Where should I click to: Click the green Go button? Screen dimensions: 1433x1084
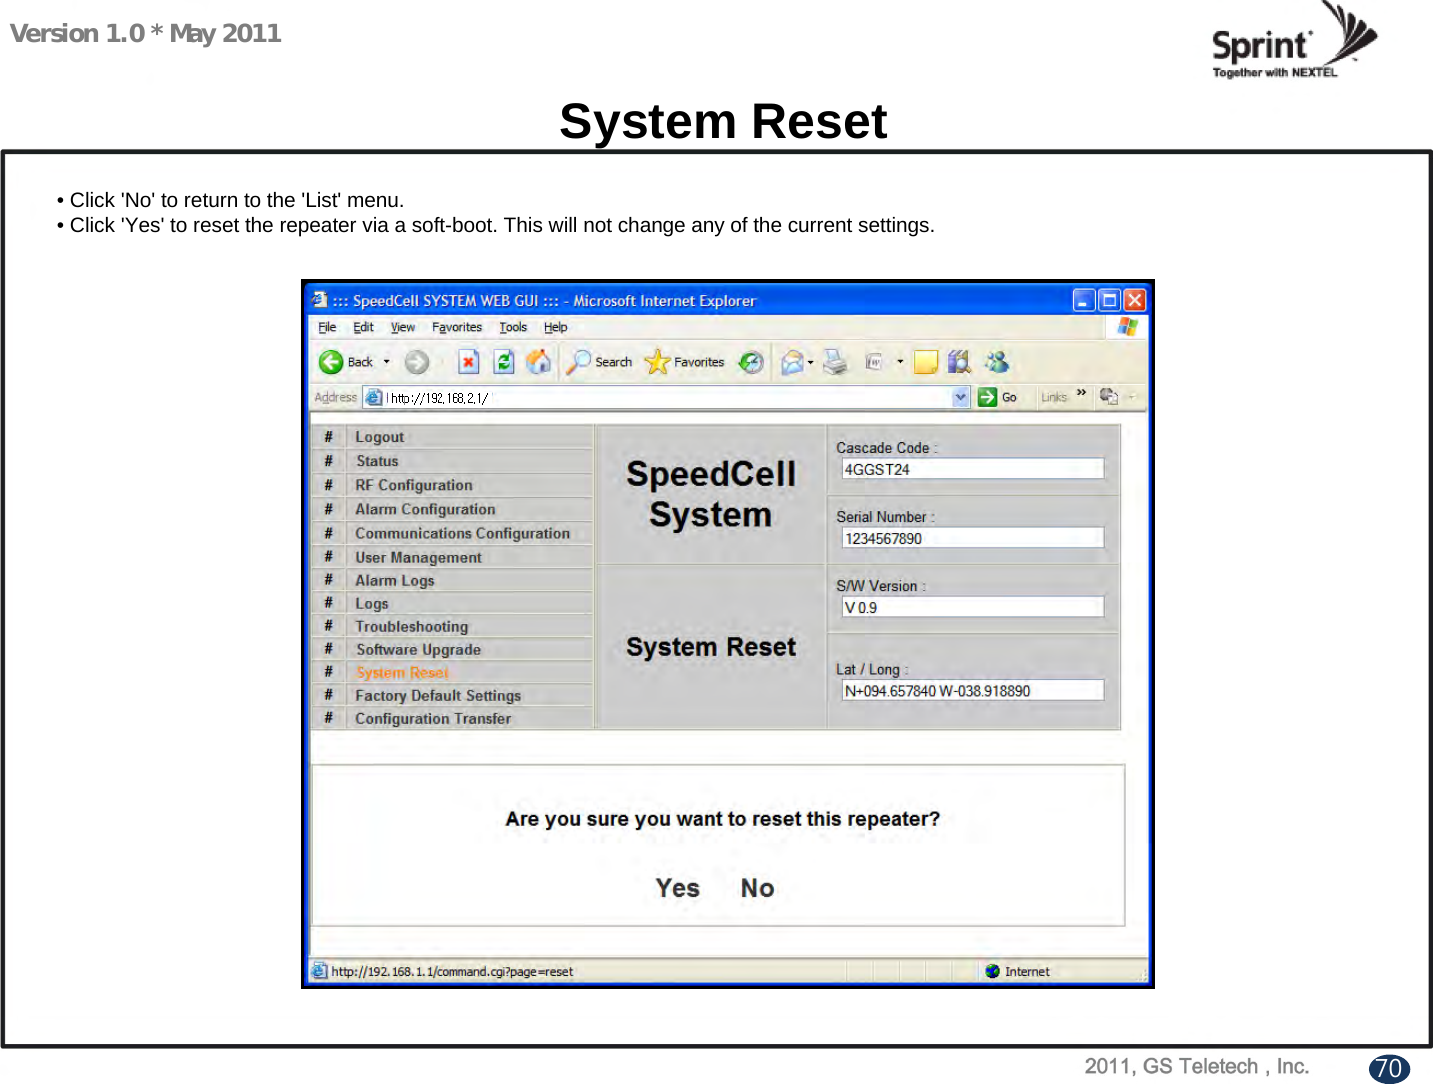[x=997, y=397]
